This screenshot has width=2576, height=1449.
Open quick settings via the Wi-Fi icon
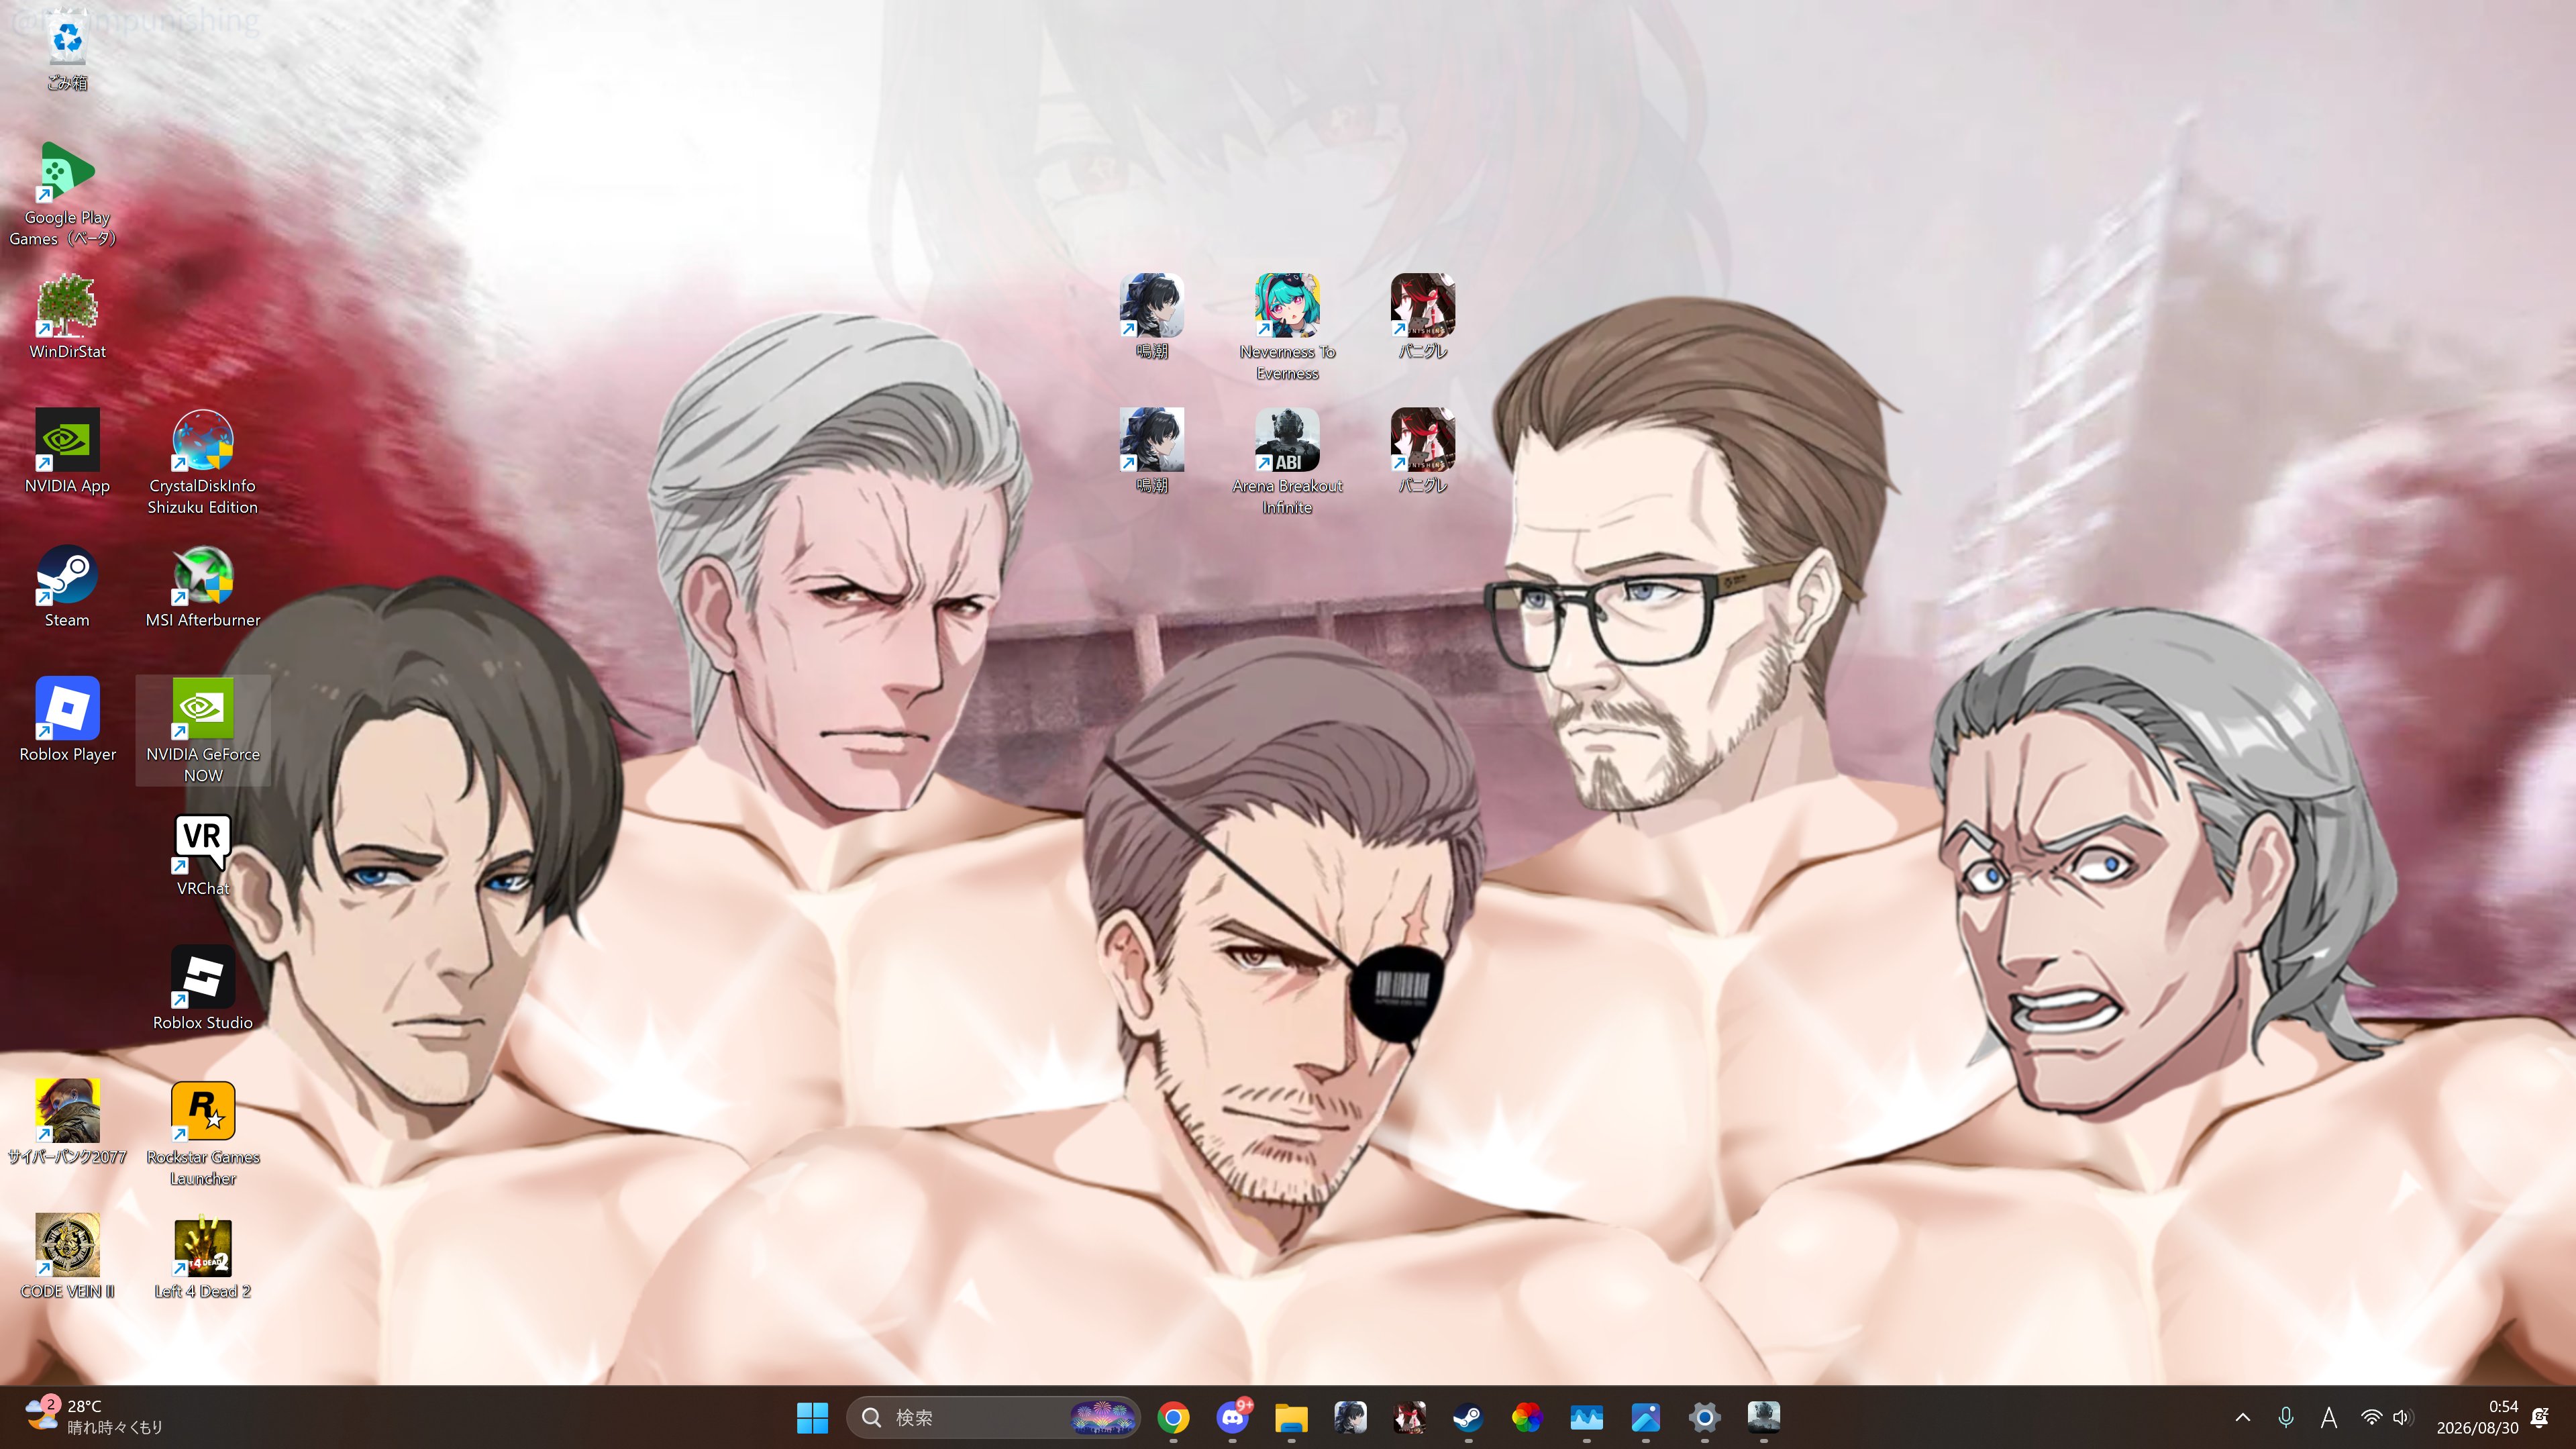pos(2371,1417)
